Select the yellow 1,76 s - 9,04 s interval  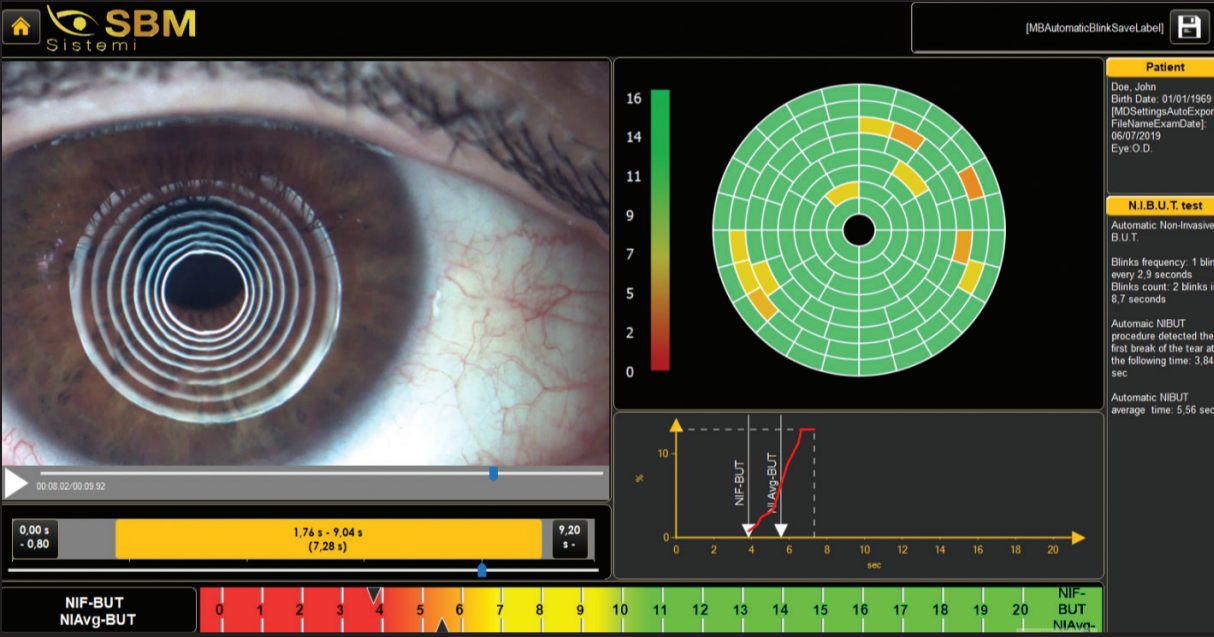tap(329, 539)
